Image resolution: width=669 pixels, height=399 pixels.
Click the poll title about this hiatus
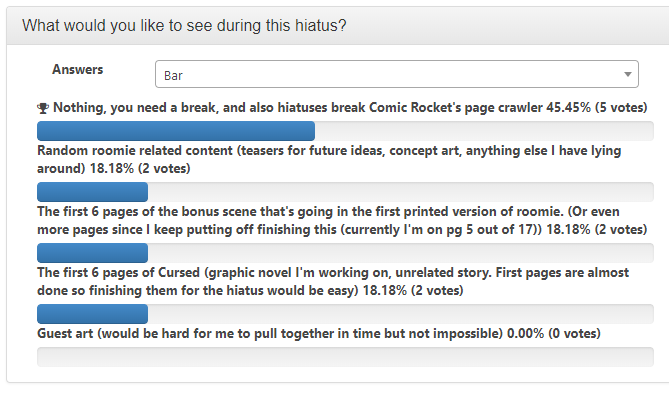[x=184, y=26]
